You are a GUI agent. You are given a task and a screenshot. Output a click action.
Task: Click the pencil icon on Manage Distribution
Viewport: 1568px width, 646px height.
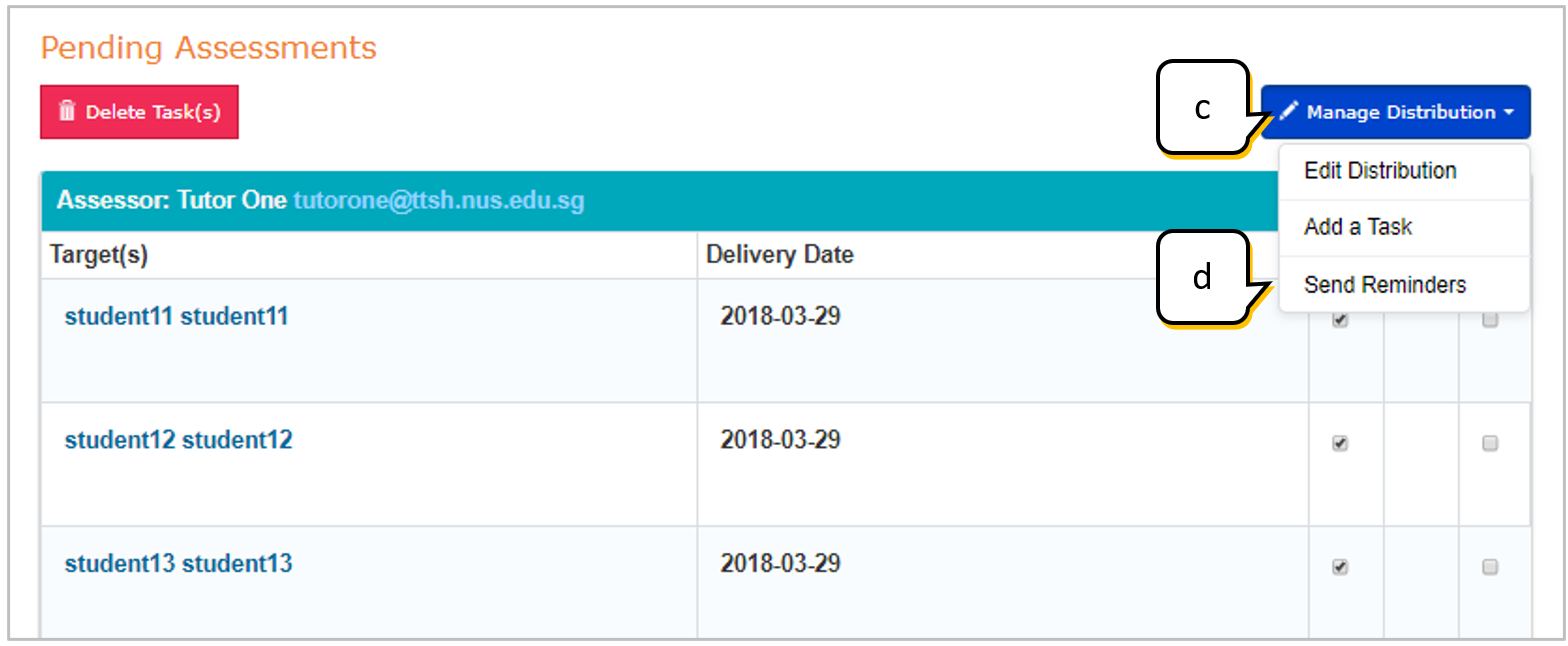click(1288, 112)
